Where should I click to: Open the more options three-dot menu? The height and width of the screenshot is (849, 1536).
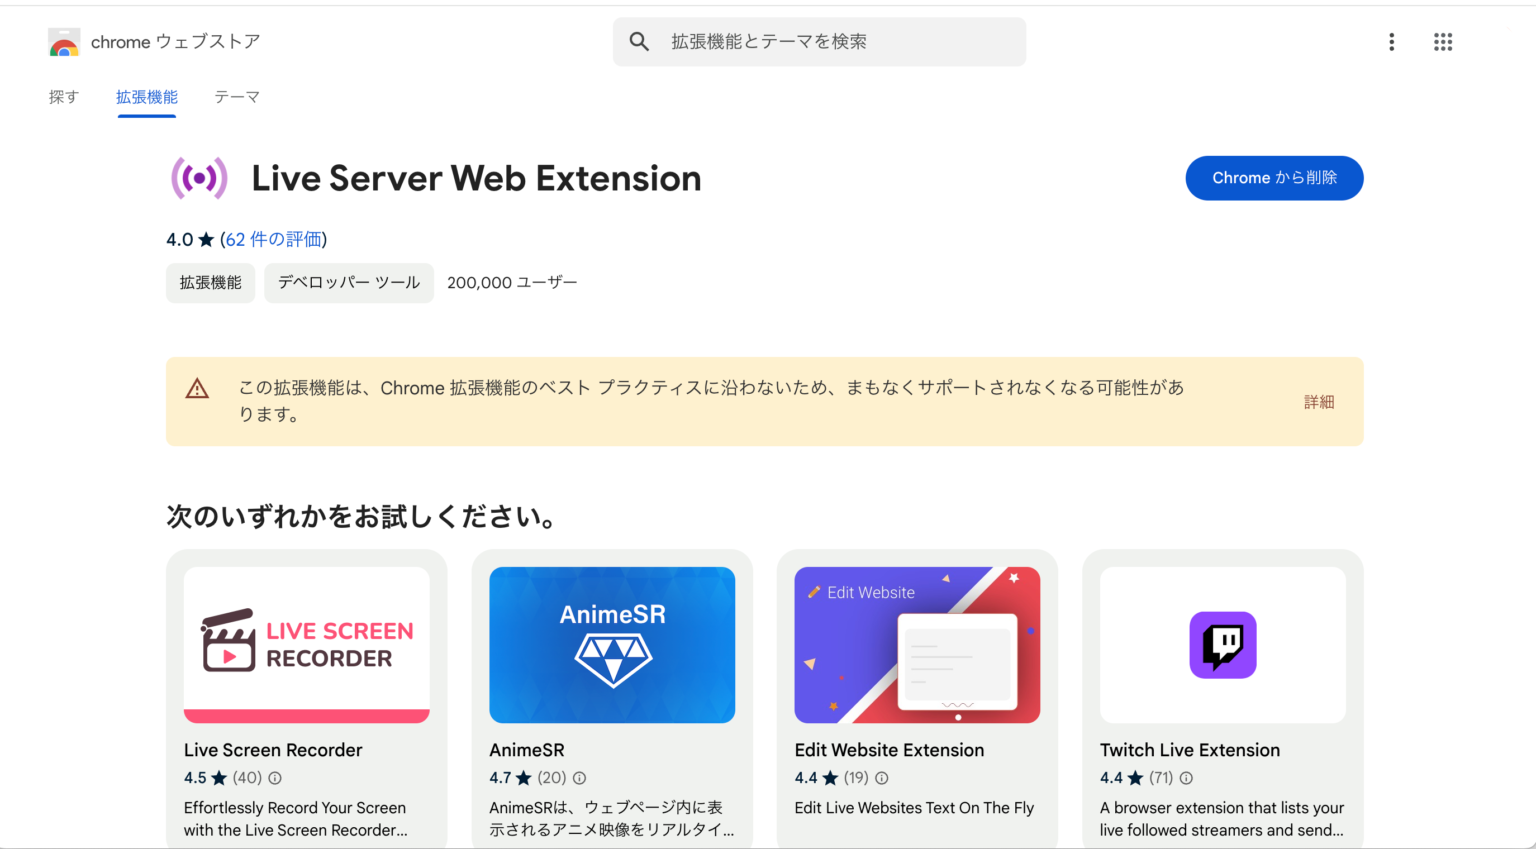[1391, 42]
